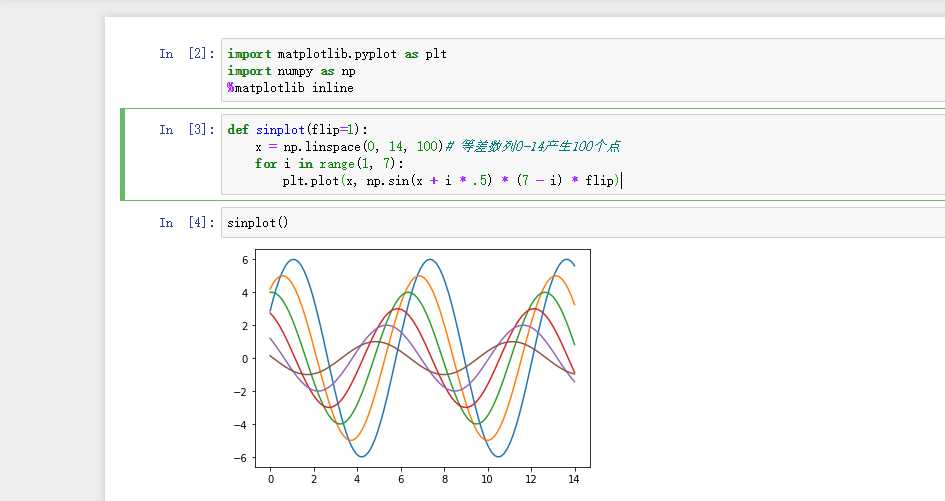Click the def sinplot(flip=1) line

(297, 130)
